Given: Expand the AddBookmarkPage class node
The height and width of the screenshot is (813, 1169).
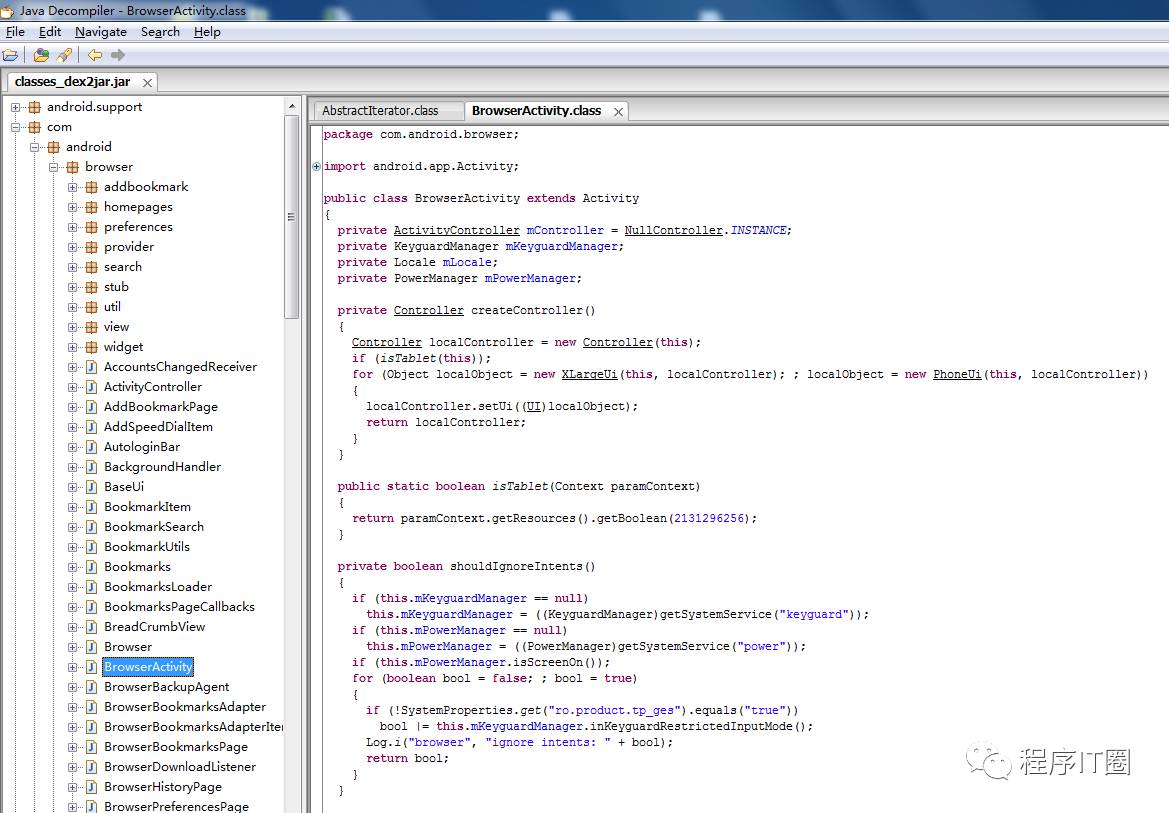Looking at the screenshot, I should (72, 407).
